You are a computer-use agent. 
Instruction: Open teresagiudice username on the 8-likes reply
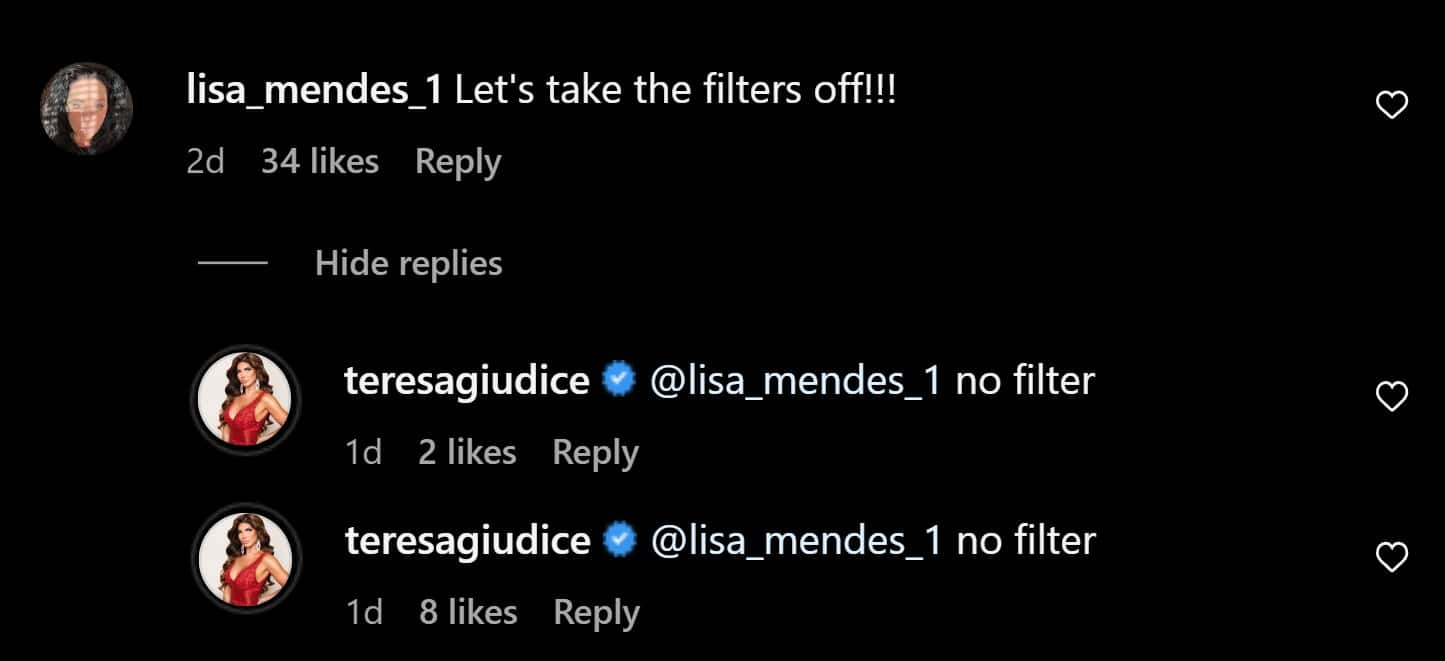tap(467, 541)
